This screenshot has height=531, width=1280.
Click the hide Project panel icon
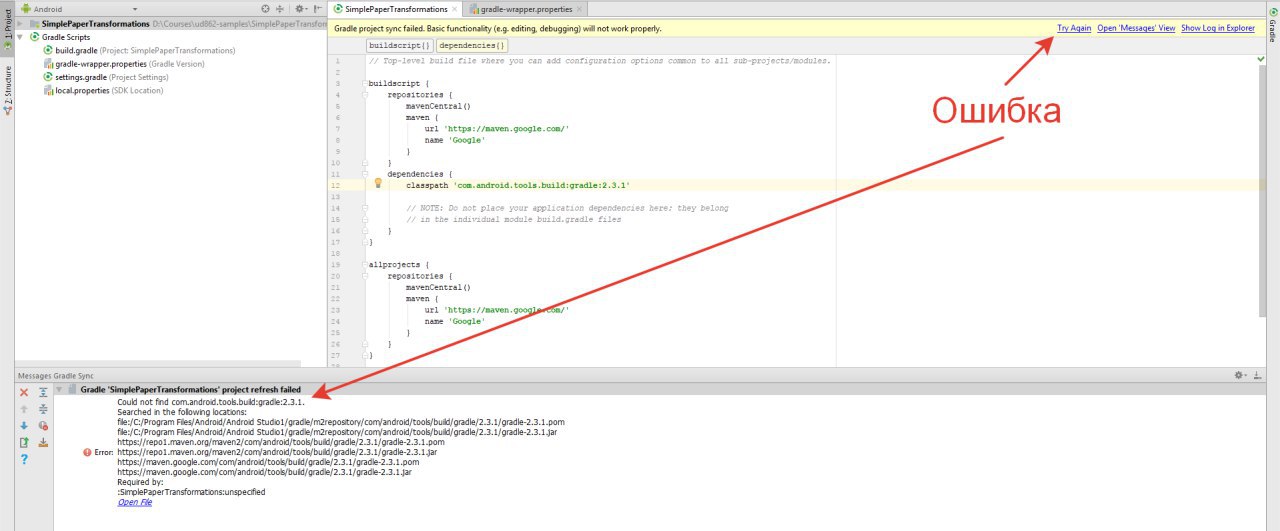[x=317, y=9]
